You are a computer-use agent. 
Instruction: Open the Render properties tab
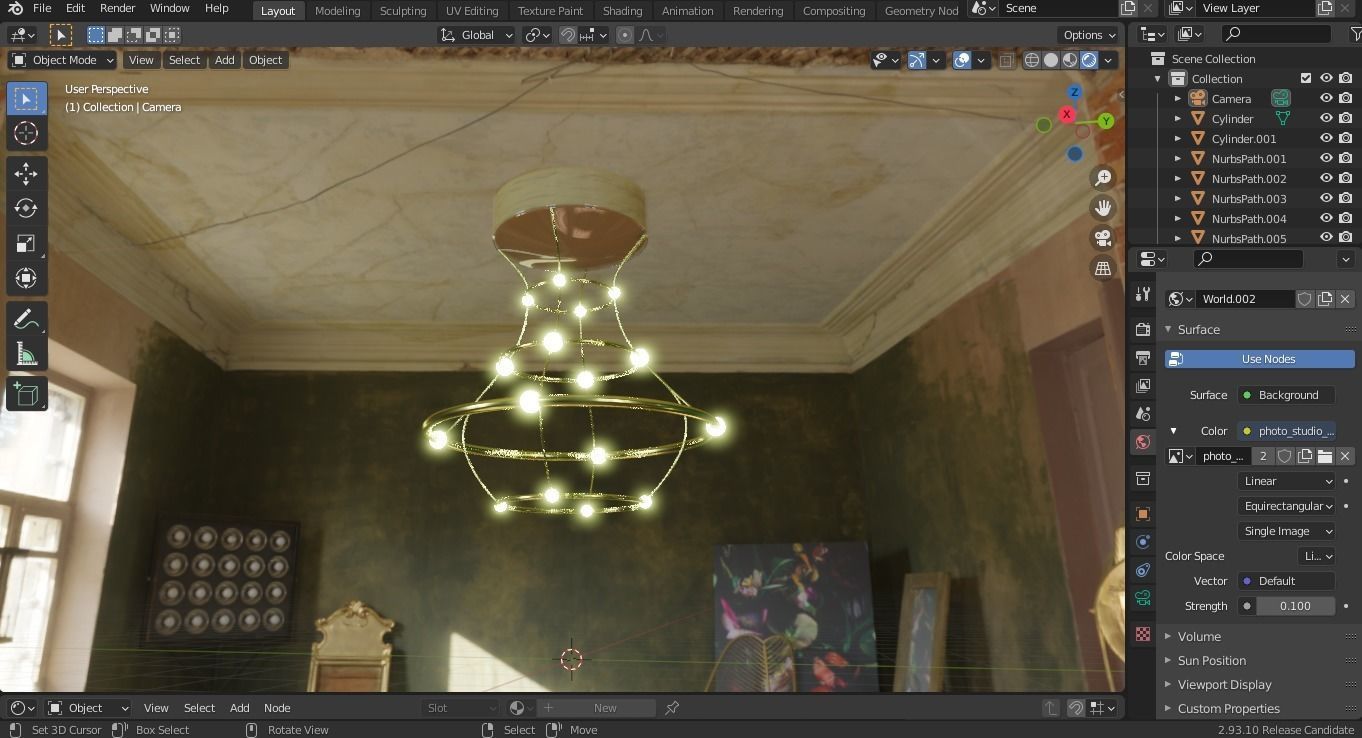click(x=1143, y=329)
